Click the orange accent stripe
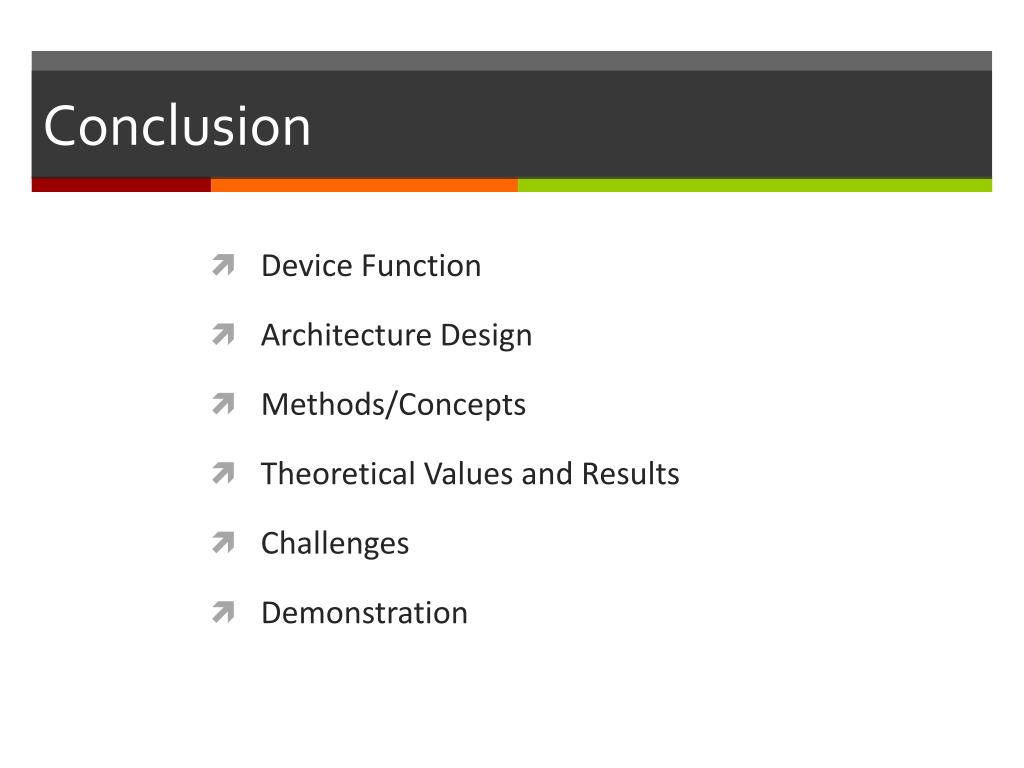 [364, 185]
